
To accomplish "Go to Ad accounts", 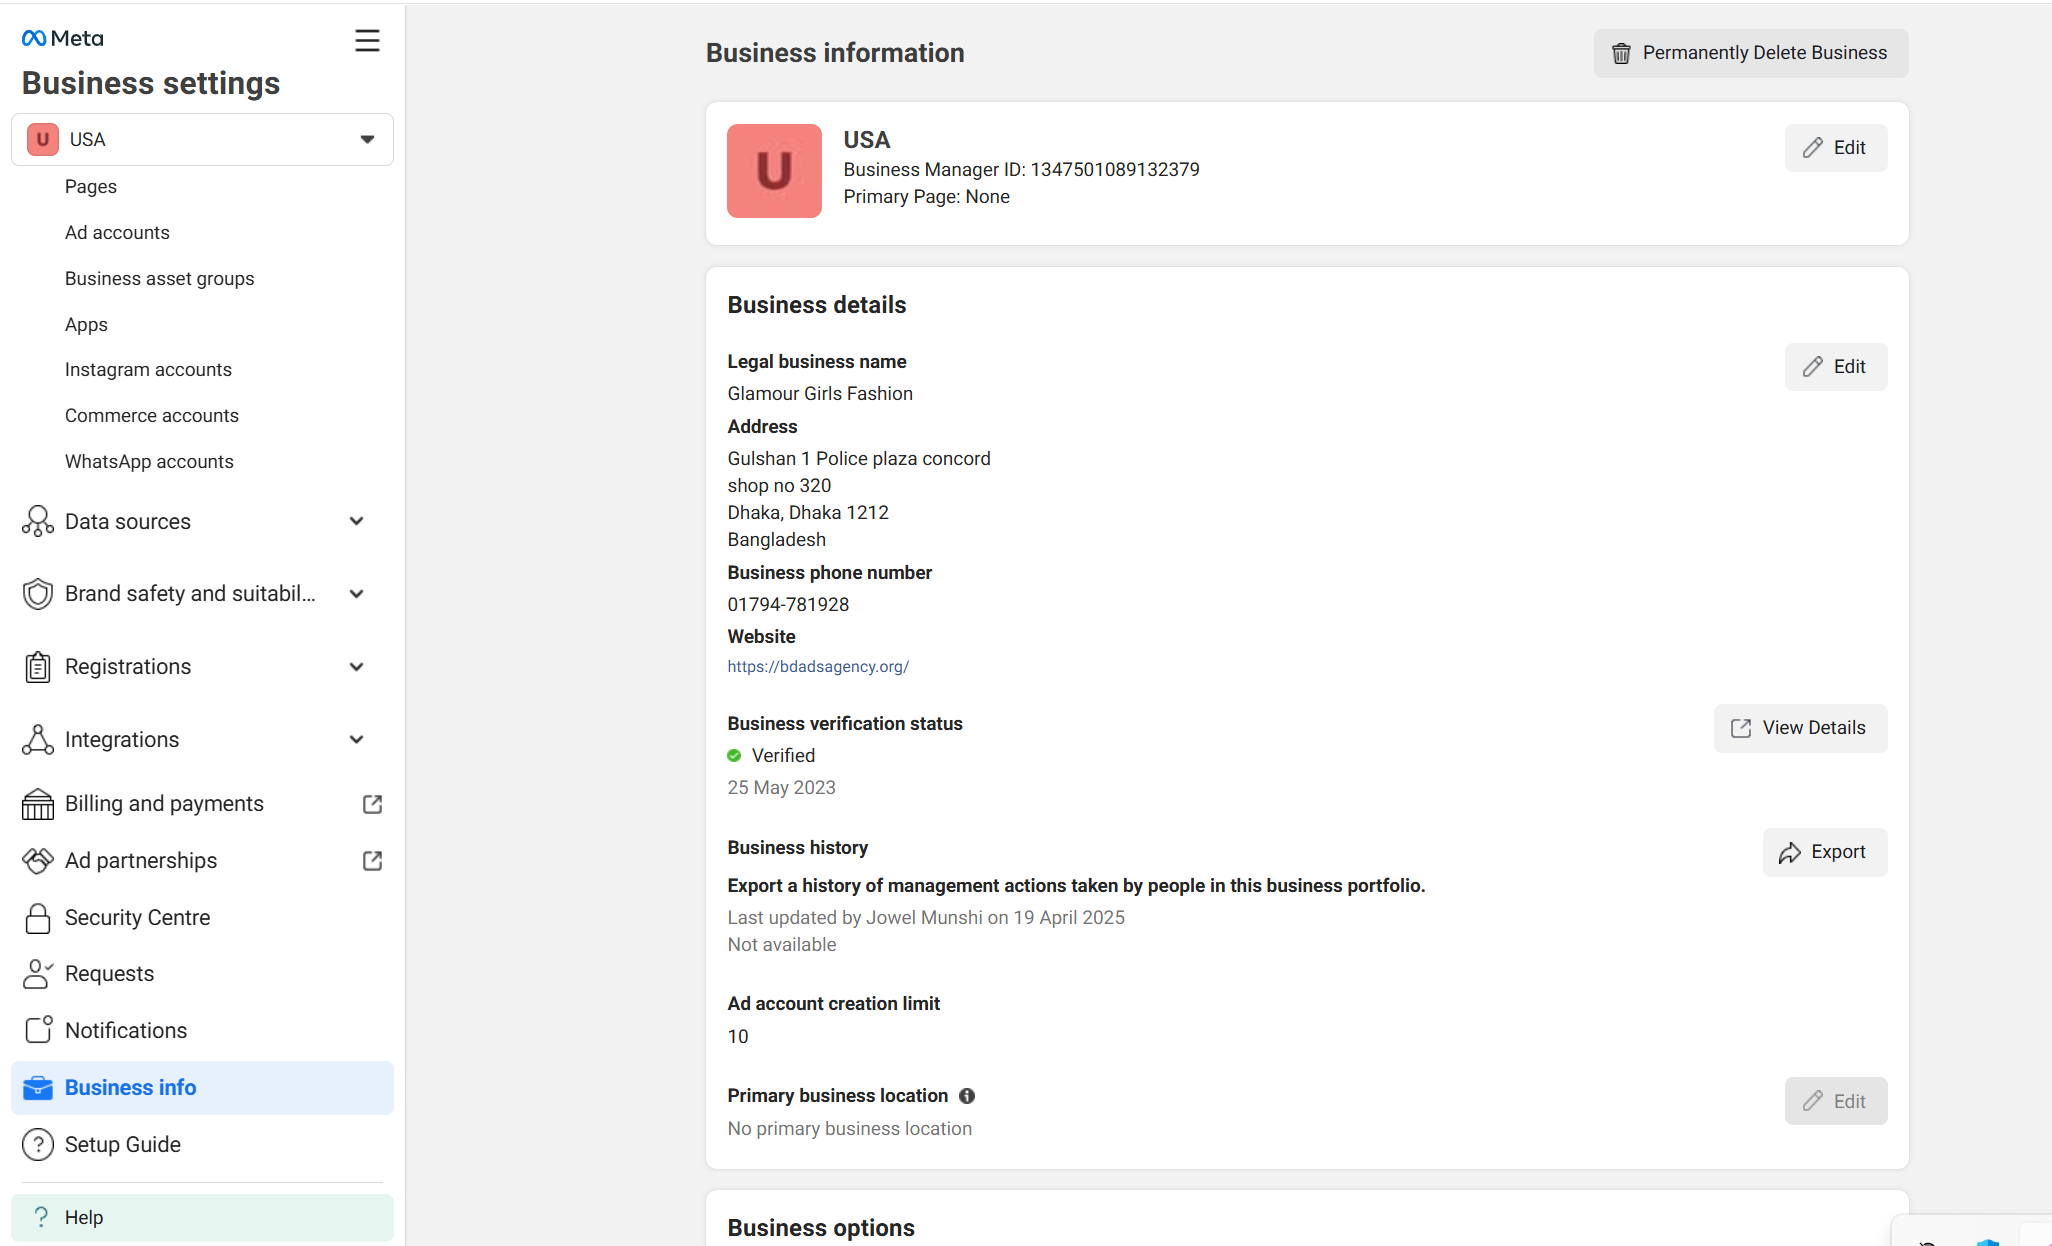I will [117, 232].
